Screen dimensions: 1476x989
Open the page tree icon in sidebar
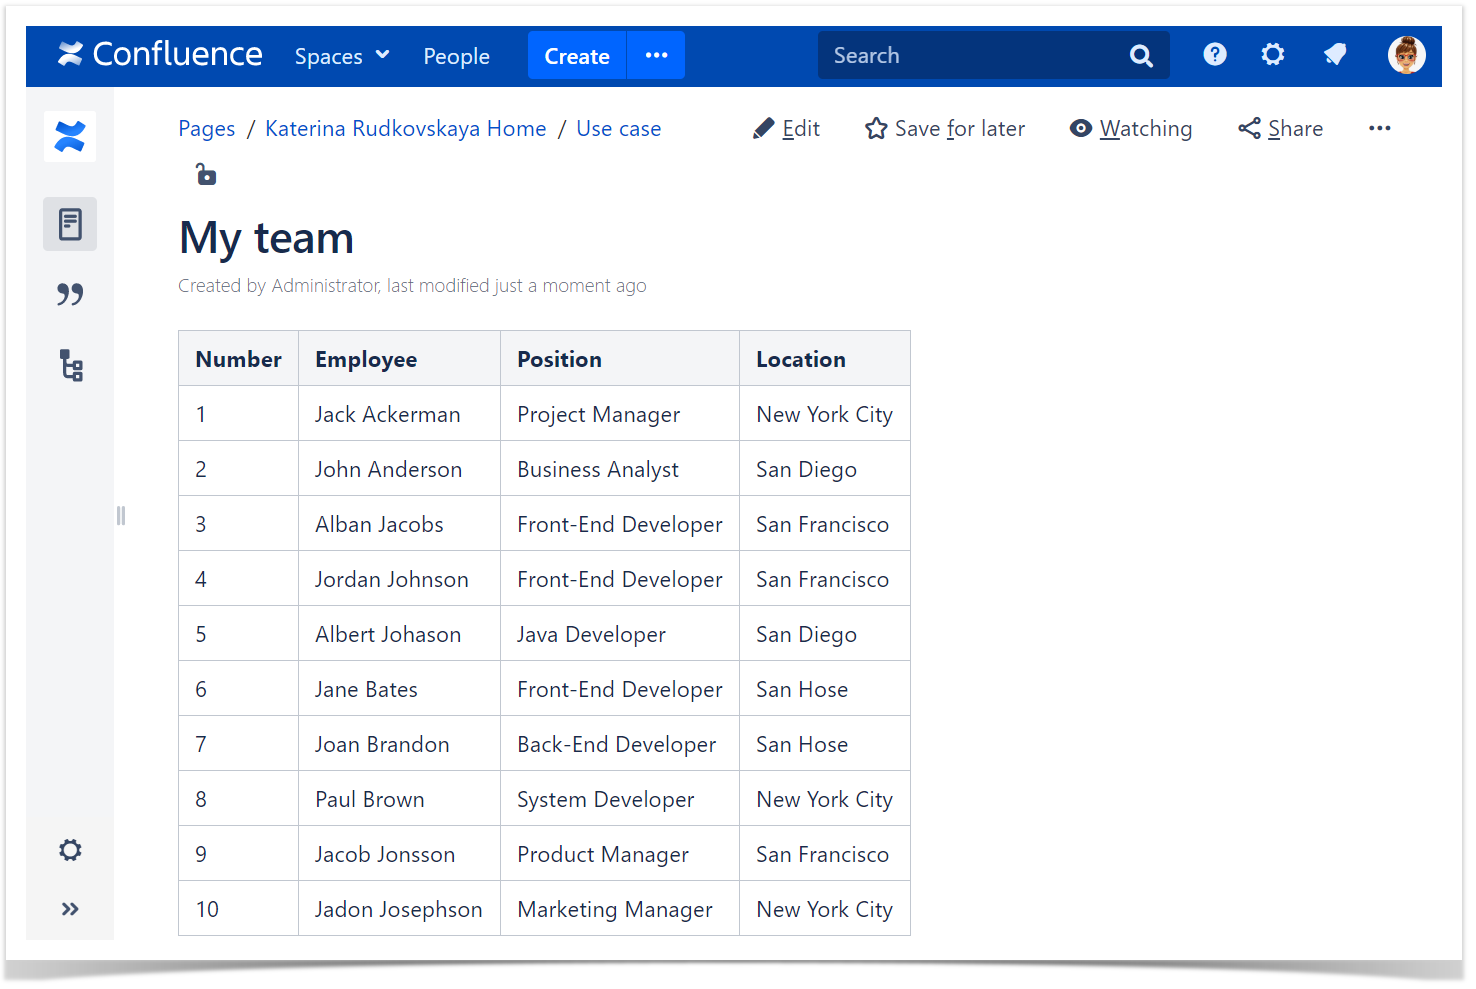(70, 366)
